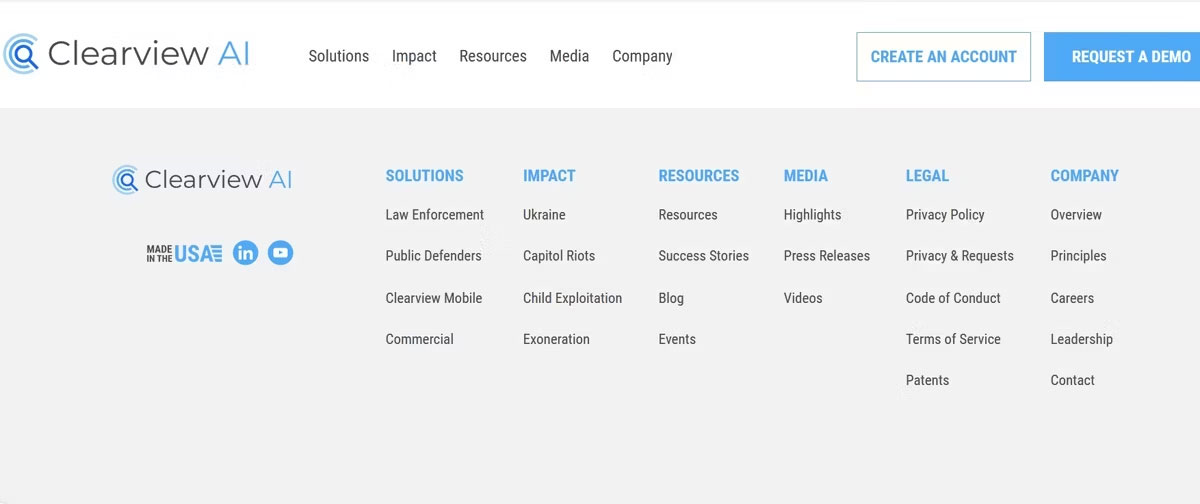Viewport: 1200px width, 504px height.
Task: Open the Patents link
Action: coord(928,380)
